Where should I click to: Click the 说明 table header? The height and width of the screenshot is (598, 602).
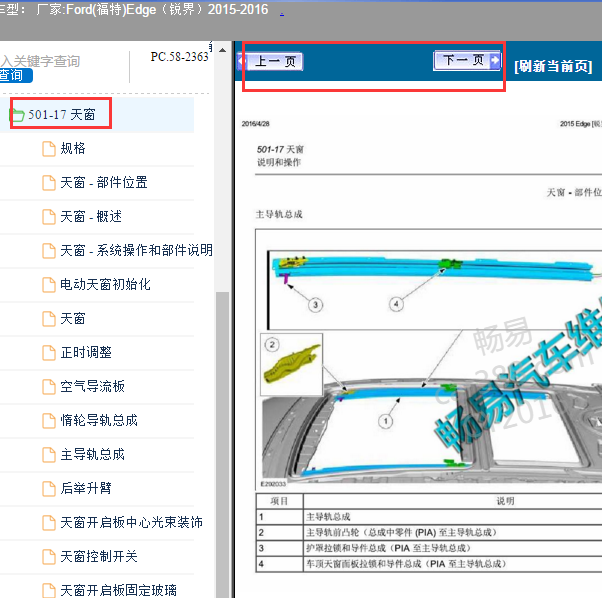coord(505,501)
